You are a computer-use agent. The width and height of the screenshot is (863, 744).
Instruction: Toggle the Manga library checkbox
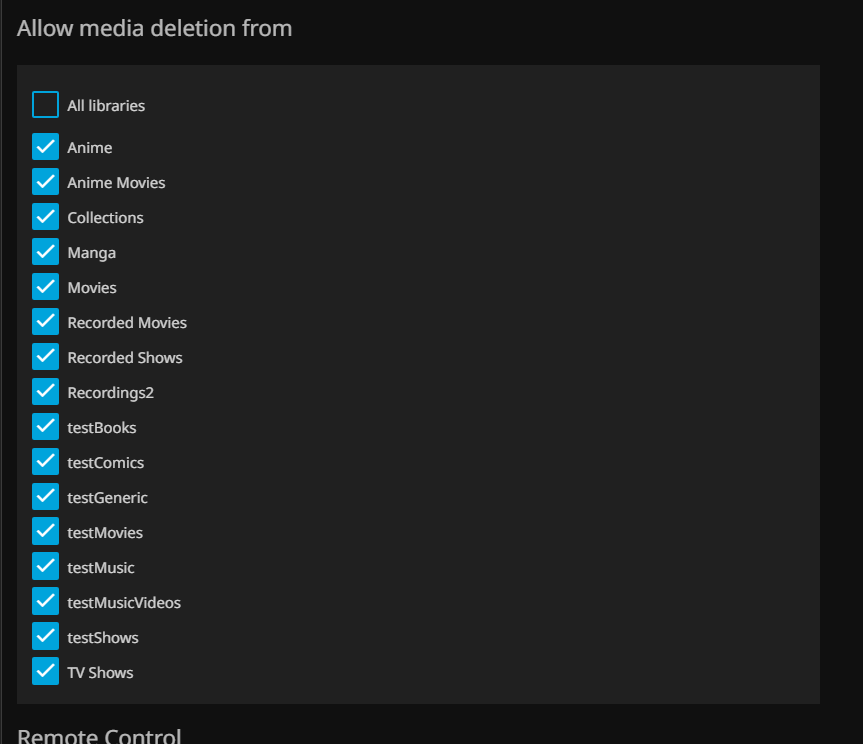coord(45,252)
